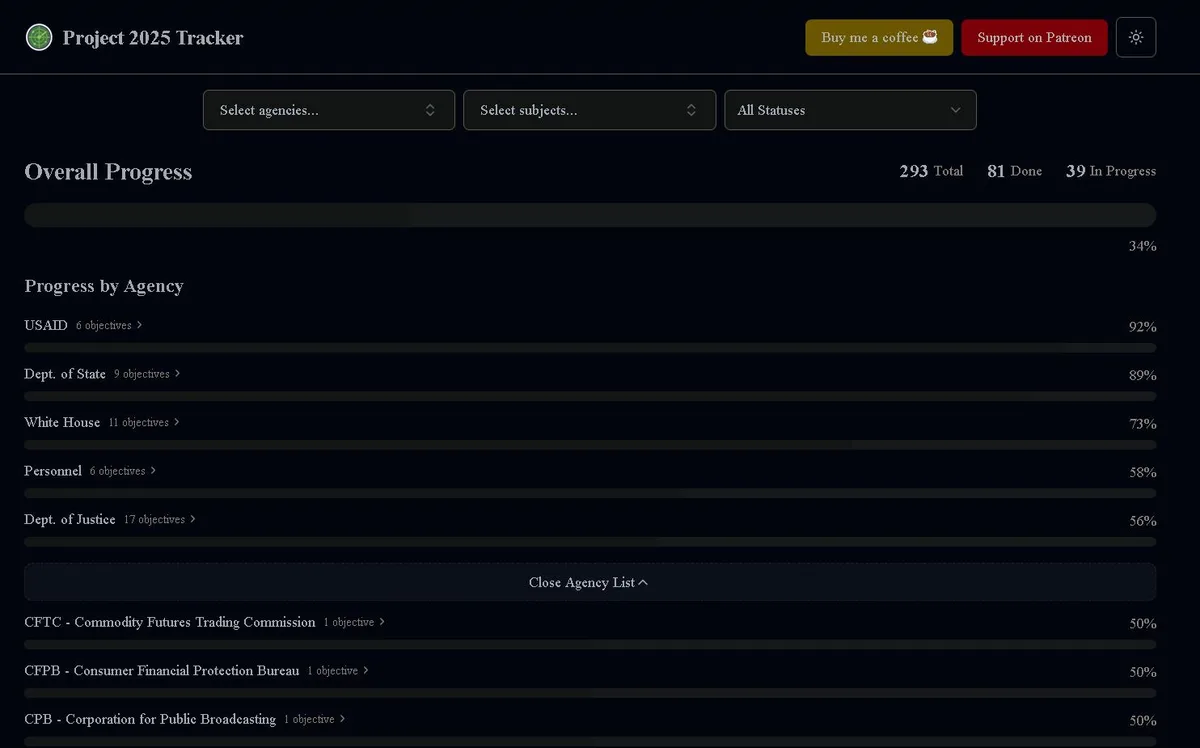The image size is (1200, 748).
Task: Click the 73% value for White House
Action: [x=1143, y=424]
